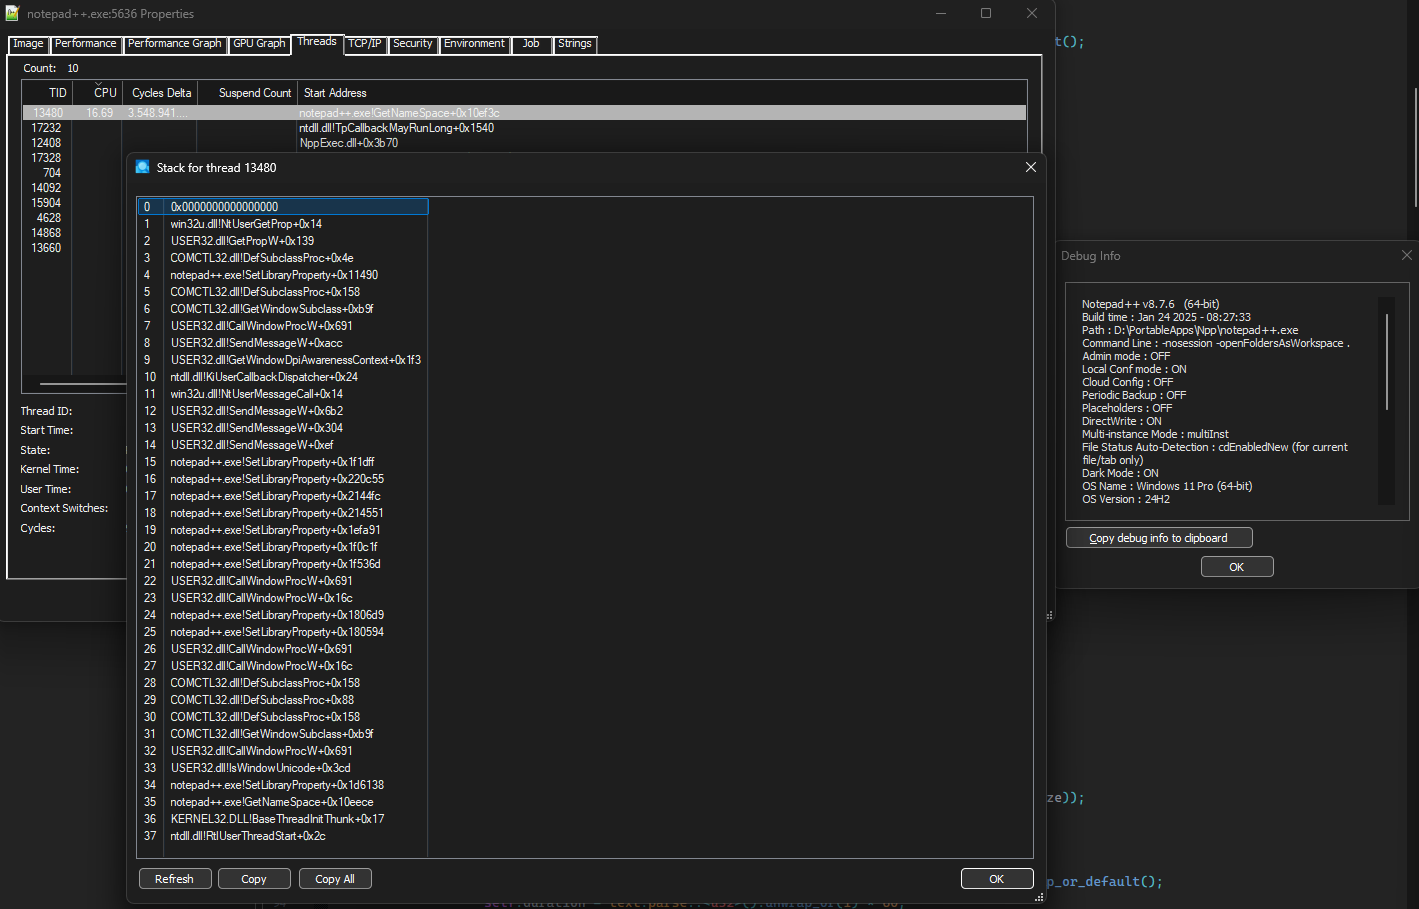Select the Threads tab
1419x909 pixels.
(x=317, y=42)
